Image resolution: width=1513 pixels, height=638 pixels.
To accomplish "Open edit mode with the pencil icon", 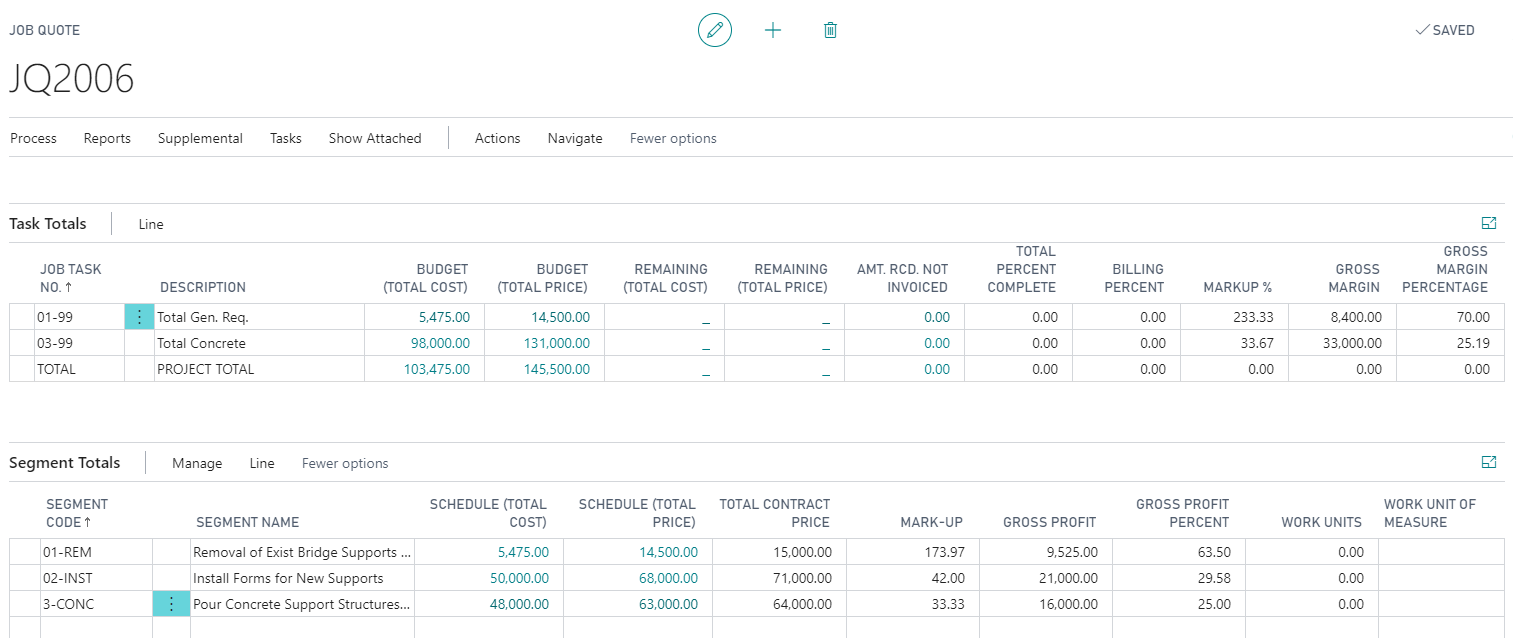I will point(714,30).
